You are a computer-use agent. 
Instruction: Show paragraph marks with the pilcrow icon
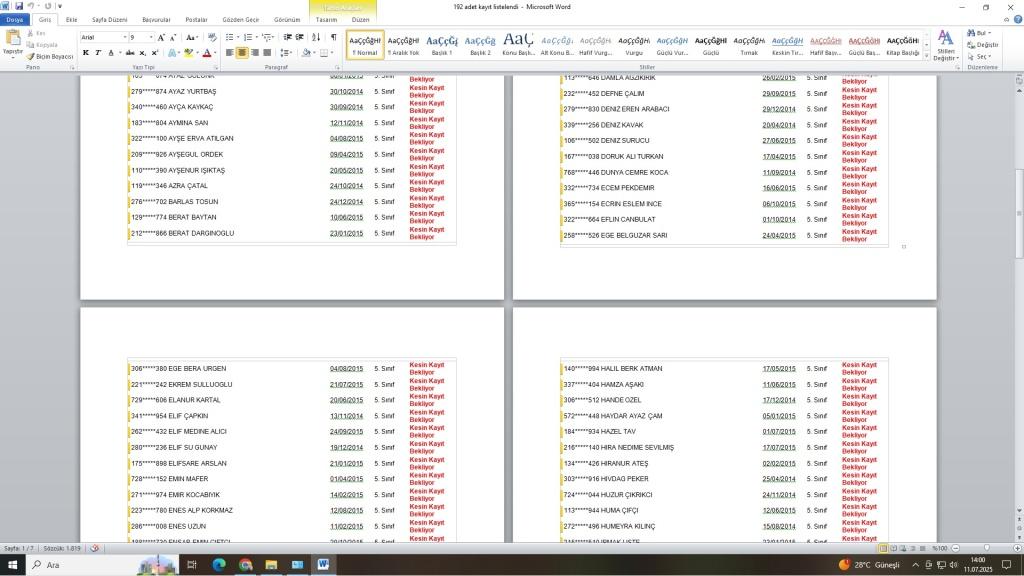pyautogui.click(x=333, y=37)
